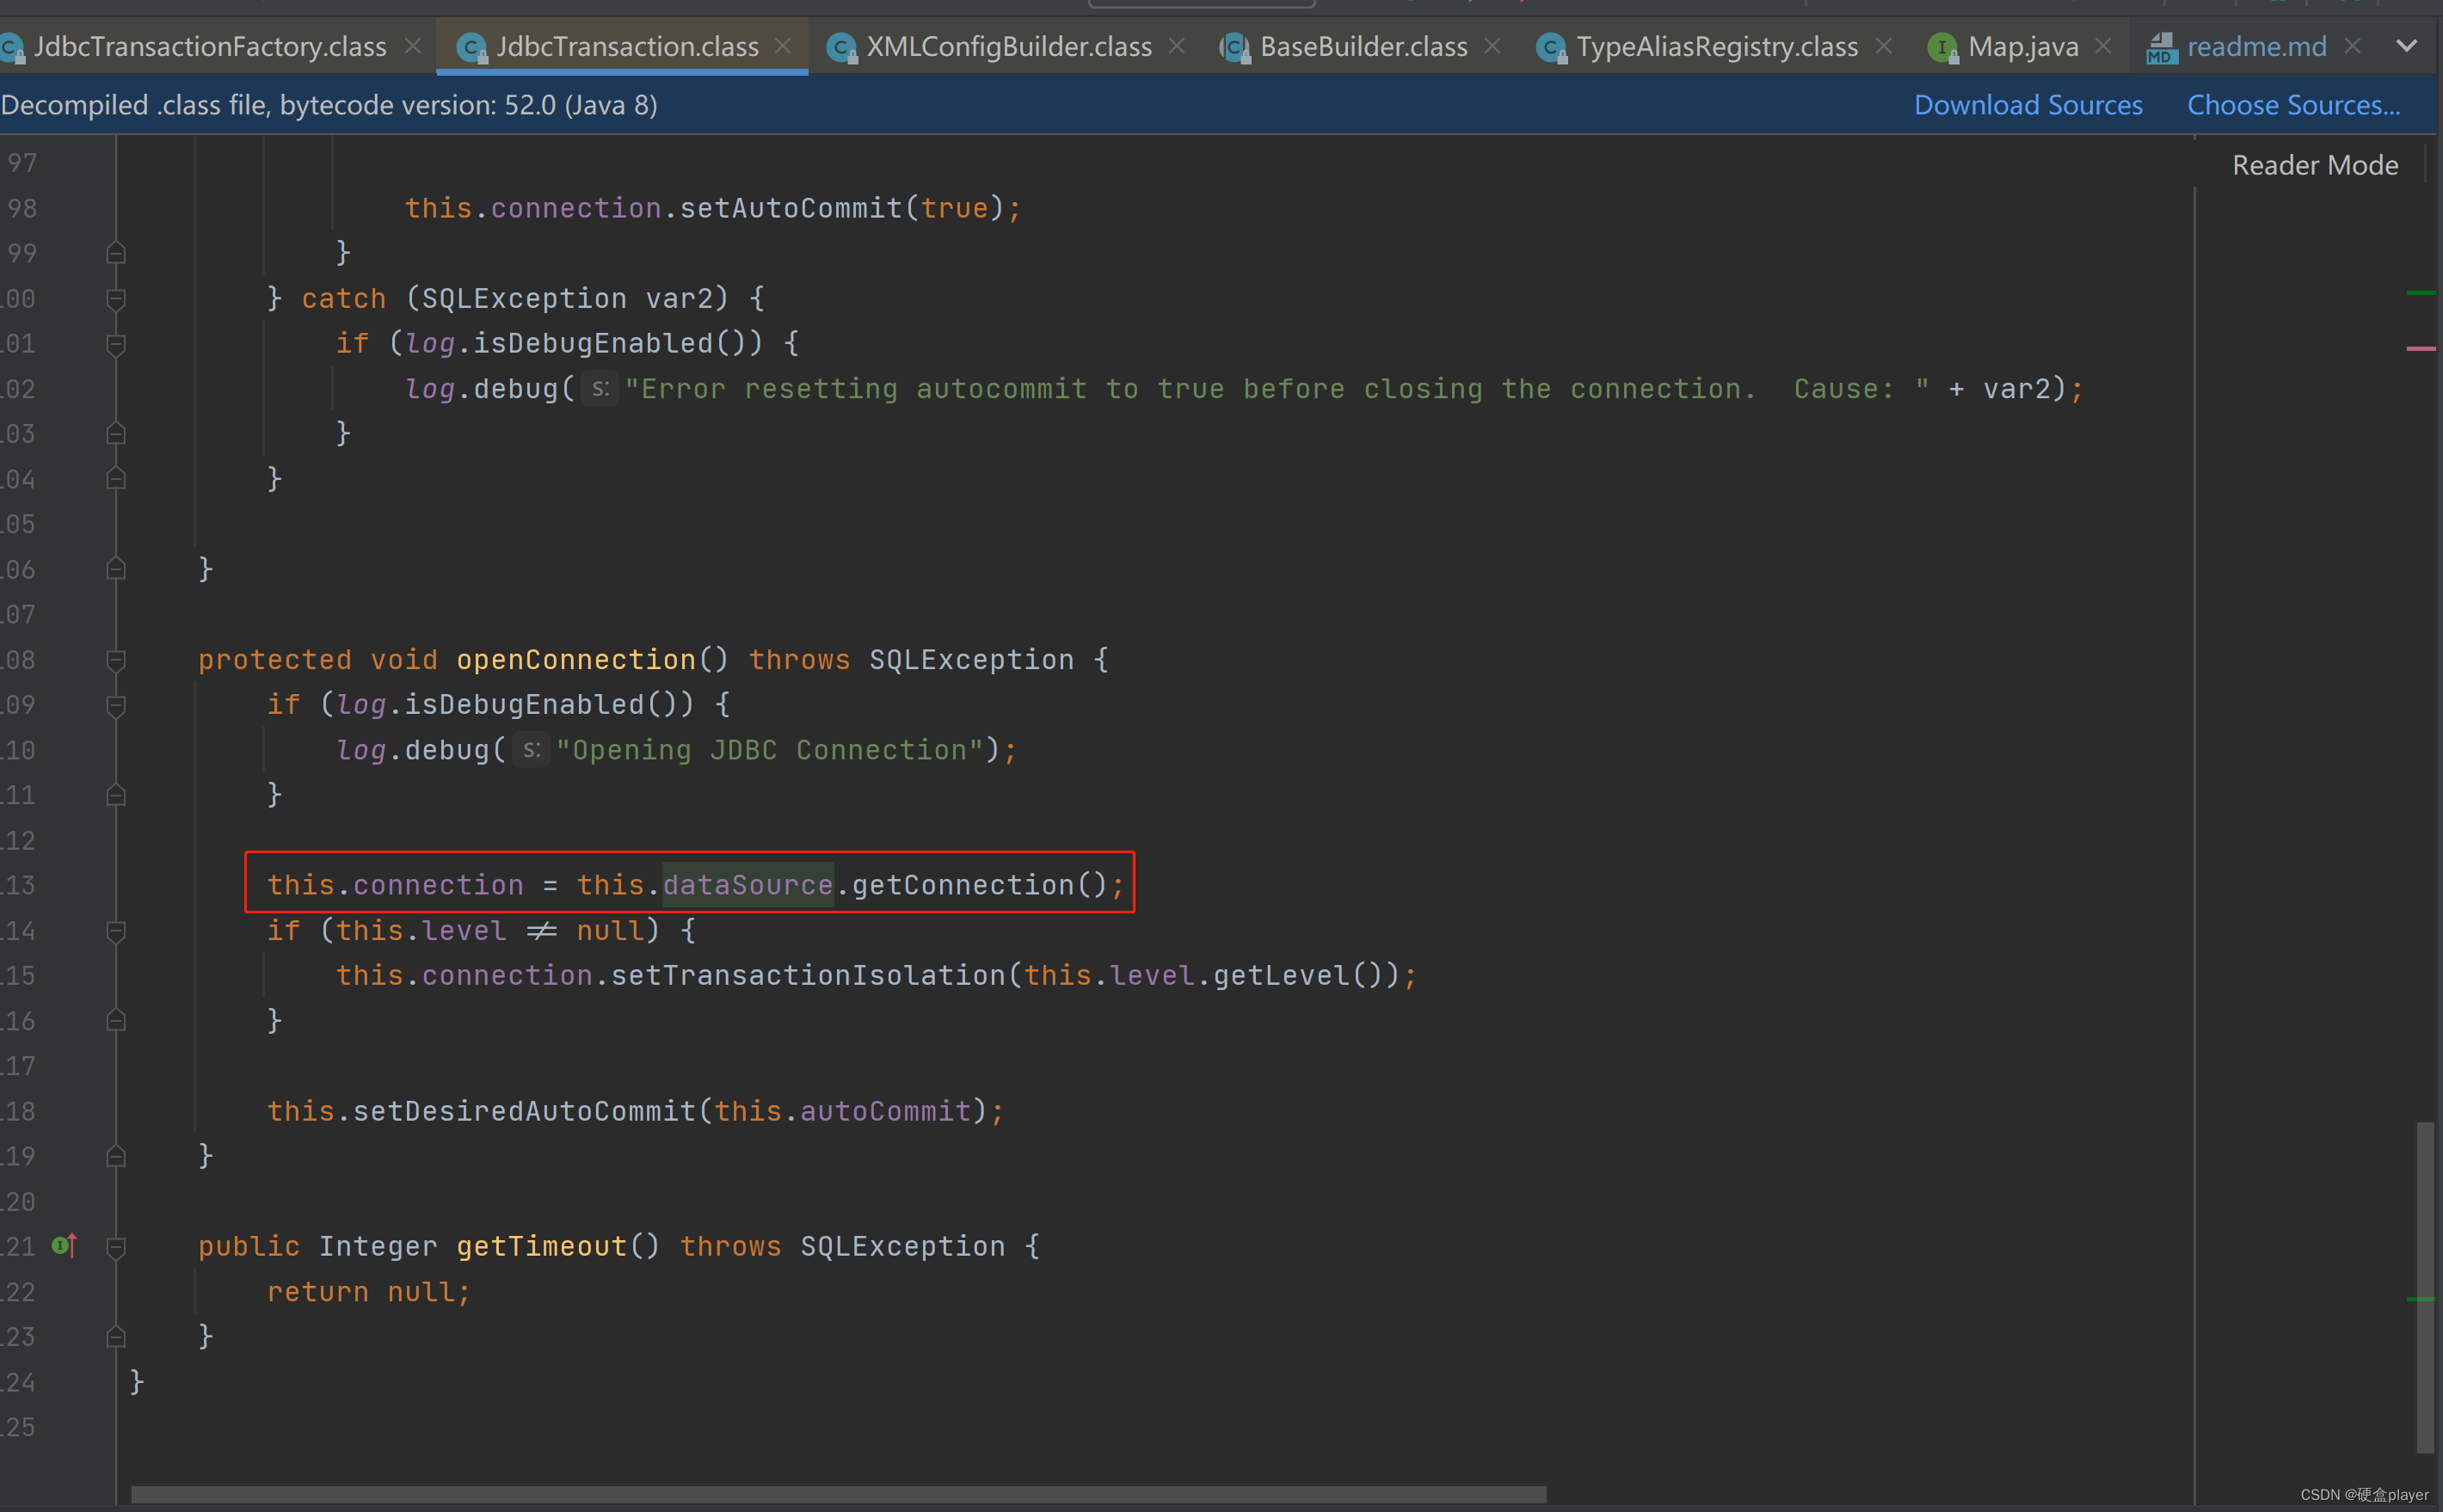The image size is (2443, 1512).
Task: Click the top green stripe marker
Action: click(2421, 293)
